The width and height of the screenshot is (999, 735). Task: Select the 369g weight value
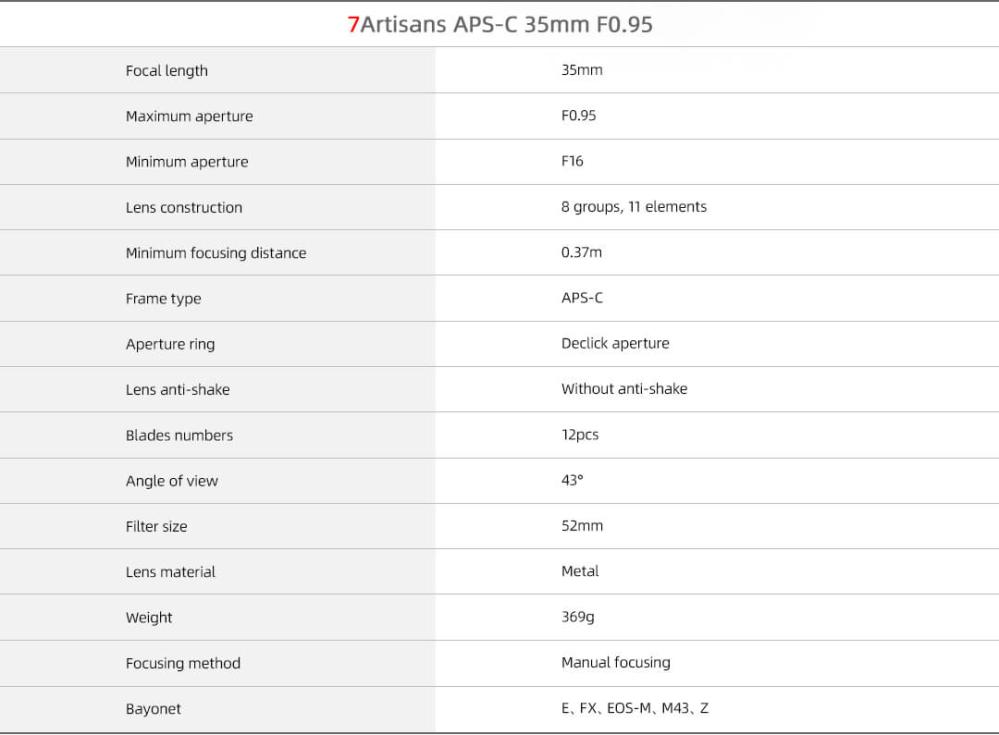578,617
